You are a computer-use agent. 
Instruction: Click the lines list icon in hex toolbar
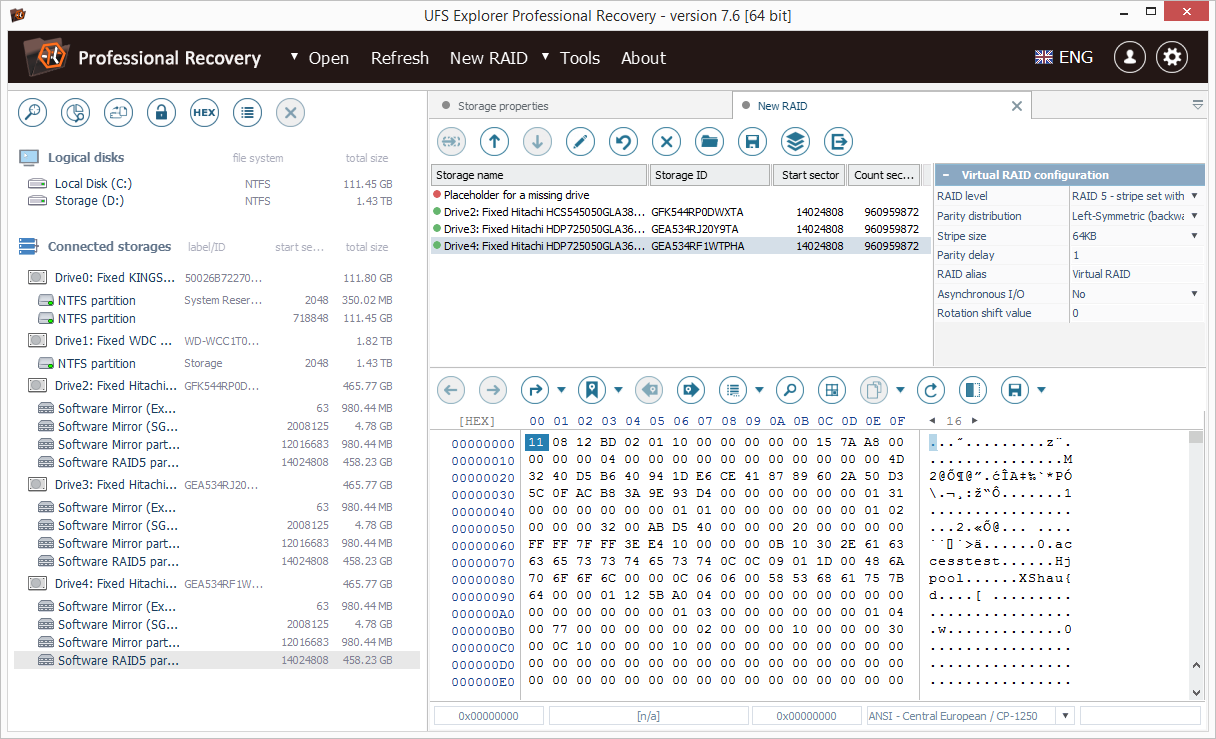[x=734, y=390]
